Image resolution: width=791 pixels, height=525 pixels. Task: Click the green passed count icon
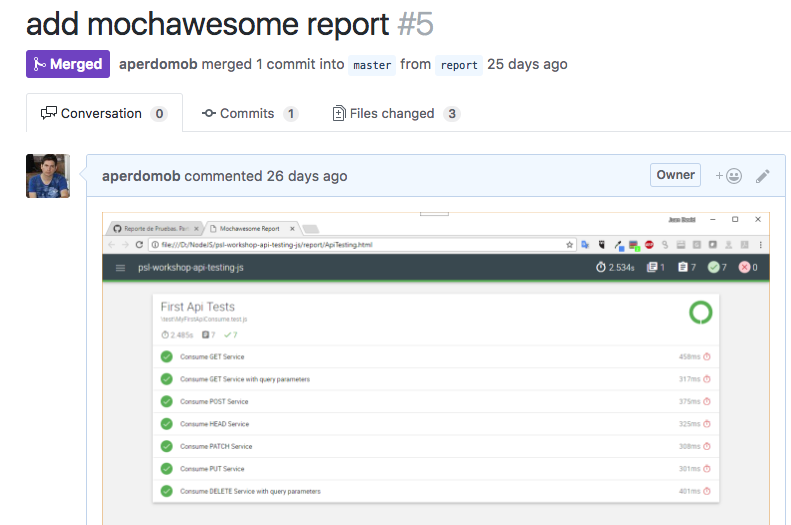(713, 267)
